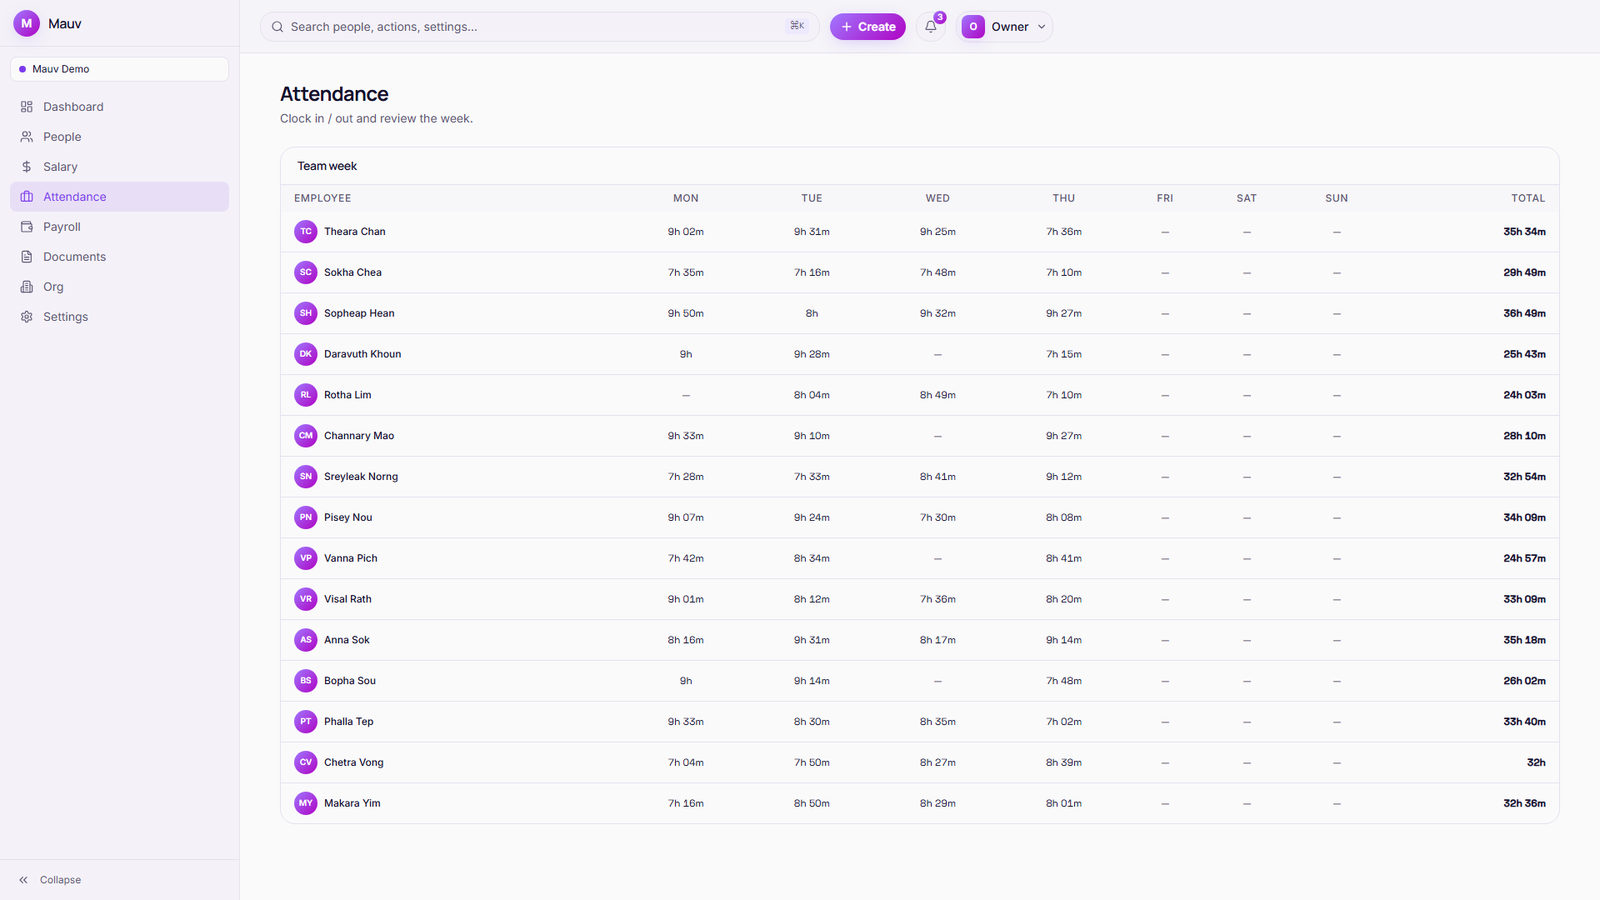Click the search magnifier icon
1600x900 pixels.
278,27
